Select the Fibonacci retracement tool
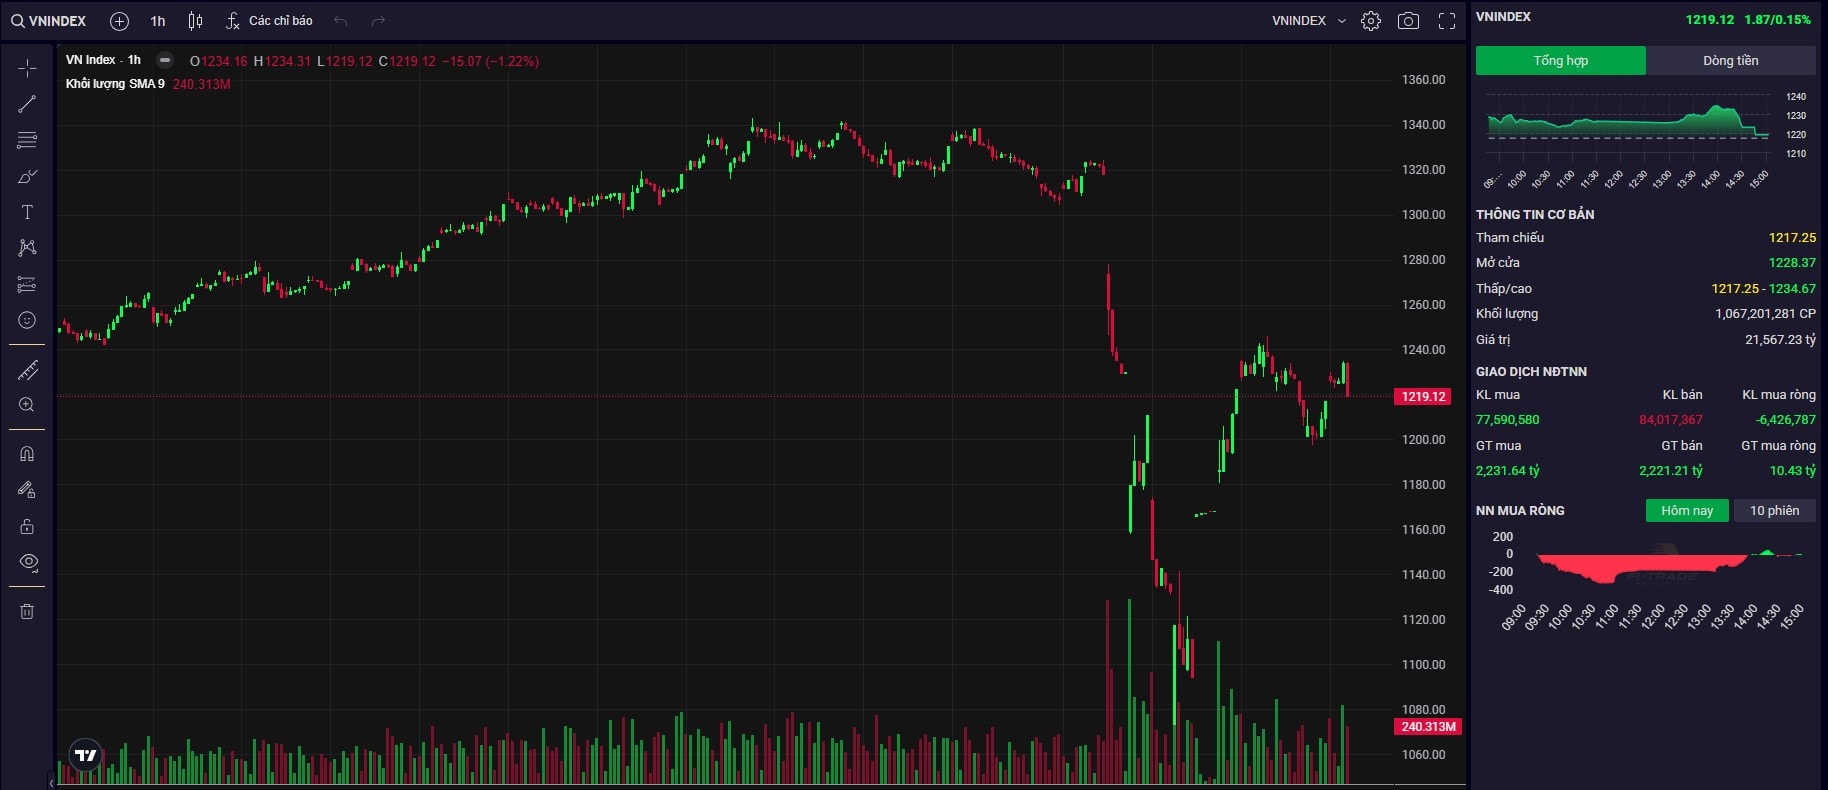Image resolution: width=1828 pixels, height=790 pixels. 27,140
